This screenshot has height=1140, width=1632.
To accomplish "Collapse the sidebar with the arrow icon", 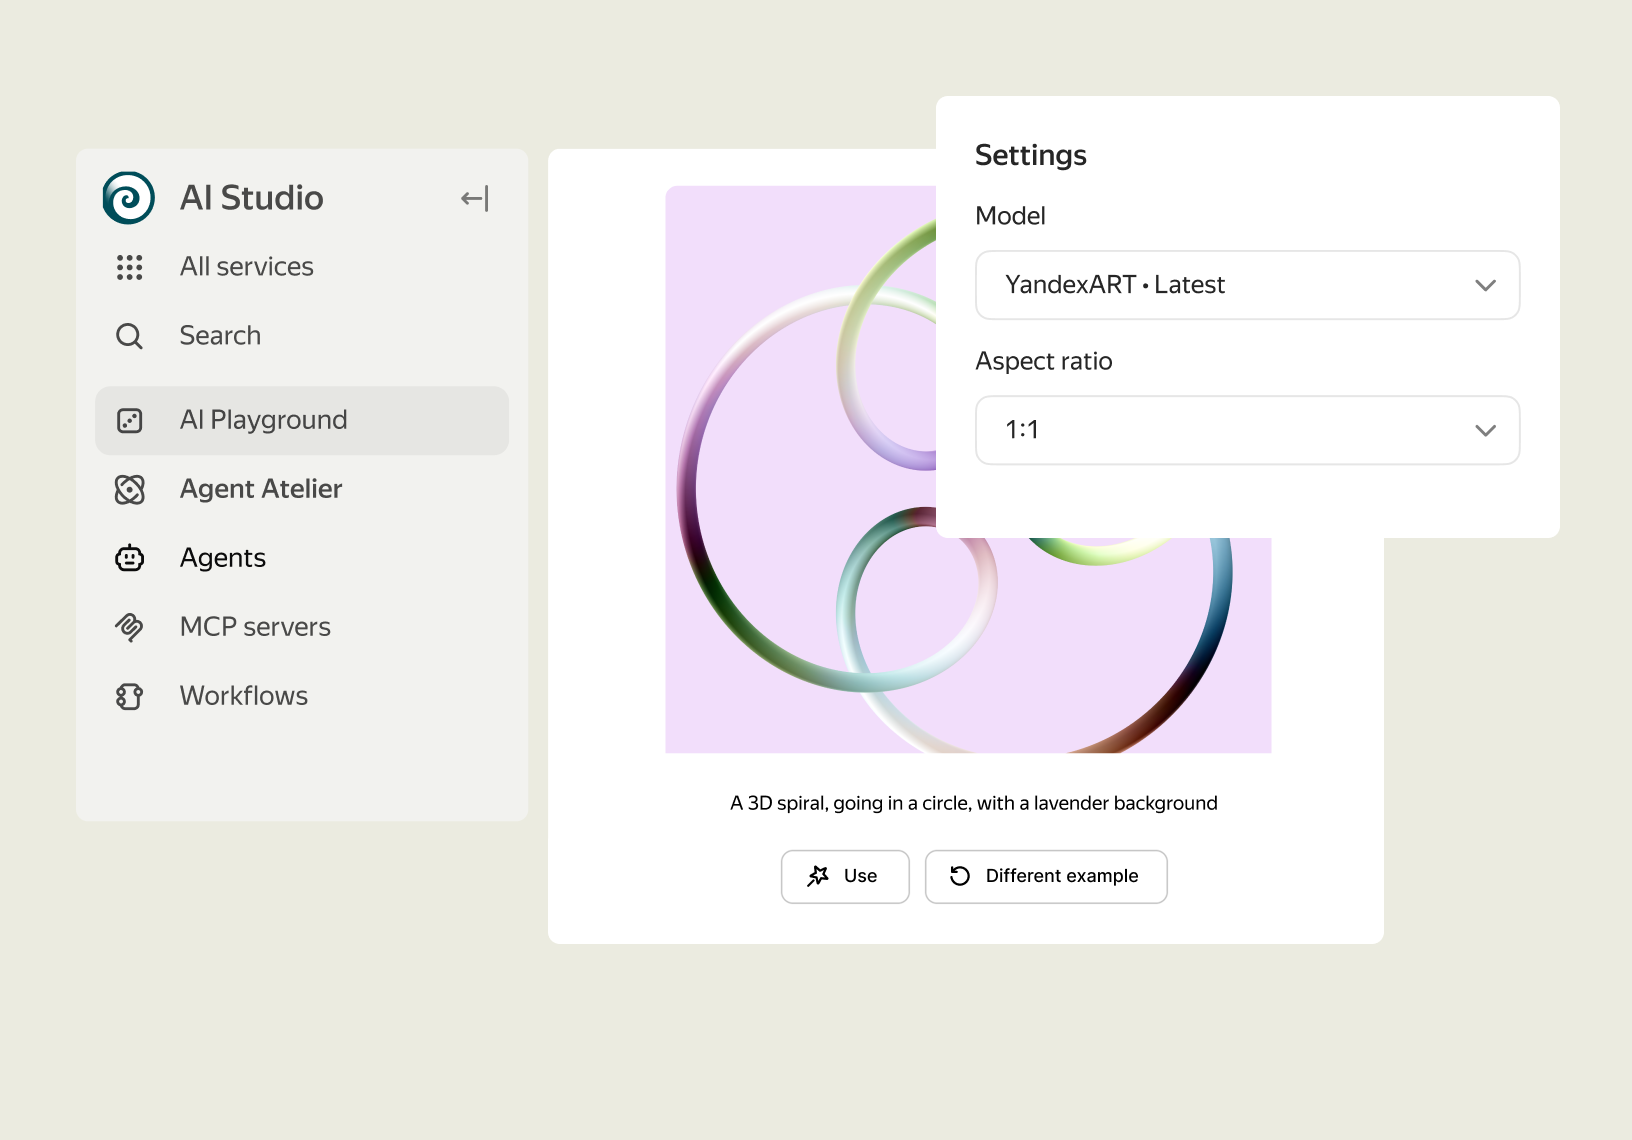I will 475,199.
